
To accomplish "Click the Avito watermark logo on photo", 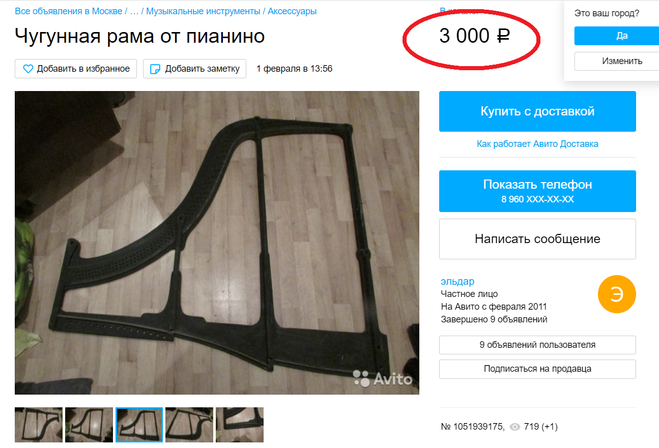I will pyautogui.click(x=382, y=379).
